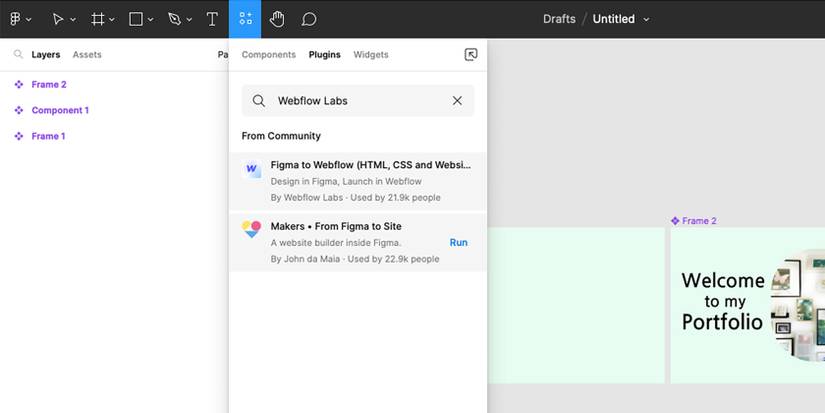Select the Text tool
Screen dimensions: 825x413
[x=212, y=19]
